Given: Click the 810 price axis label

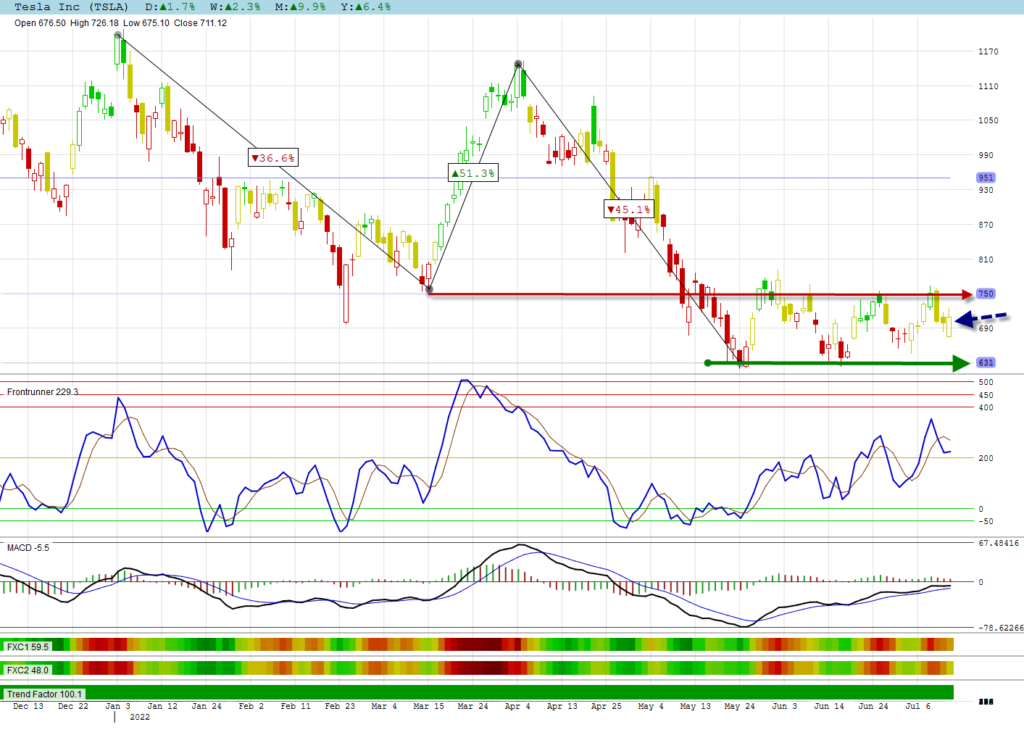Looking at the screenshot, I should 986,259.
